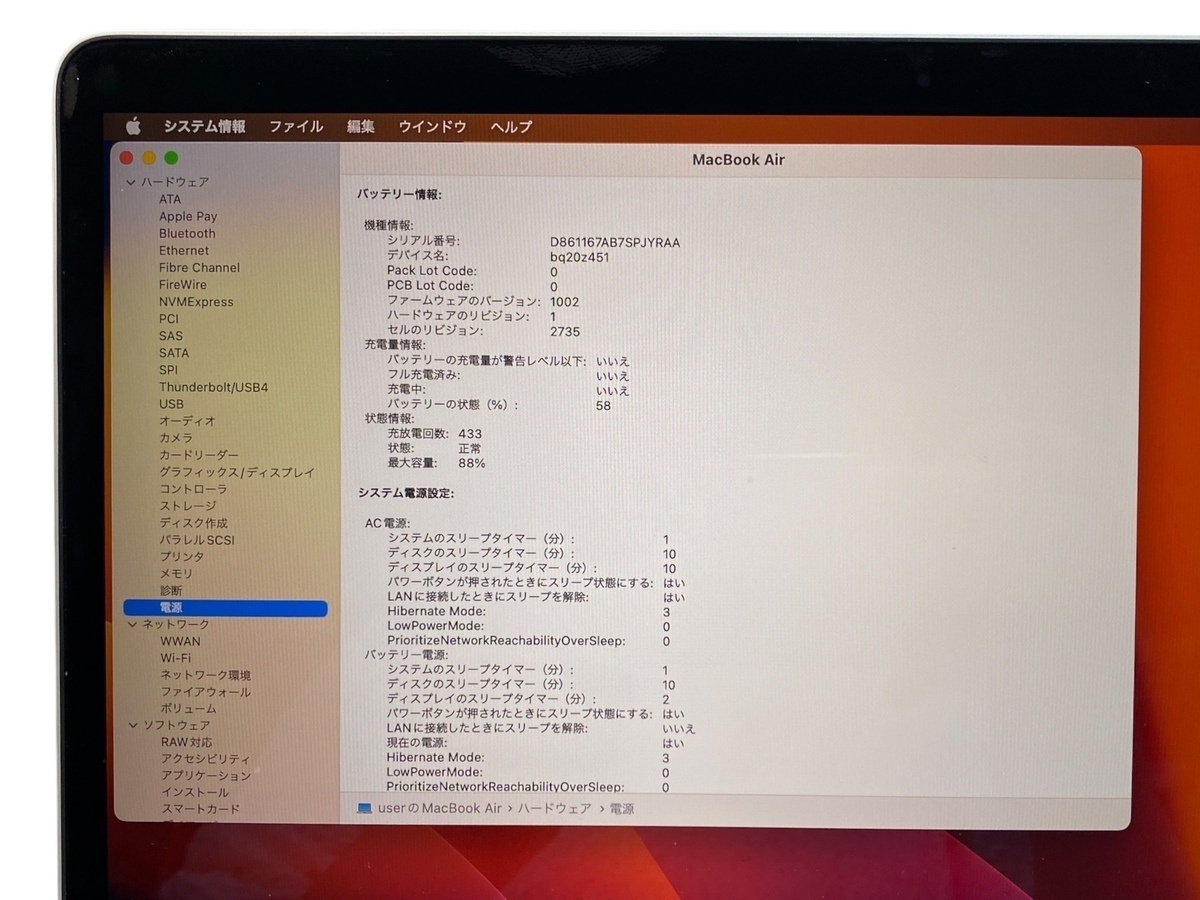Open the Apple menu

(x=133, y=126)
